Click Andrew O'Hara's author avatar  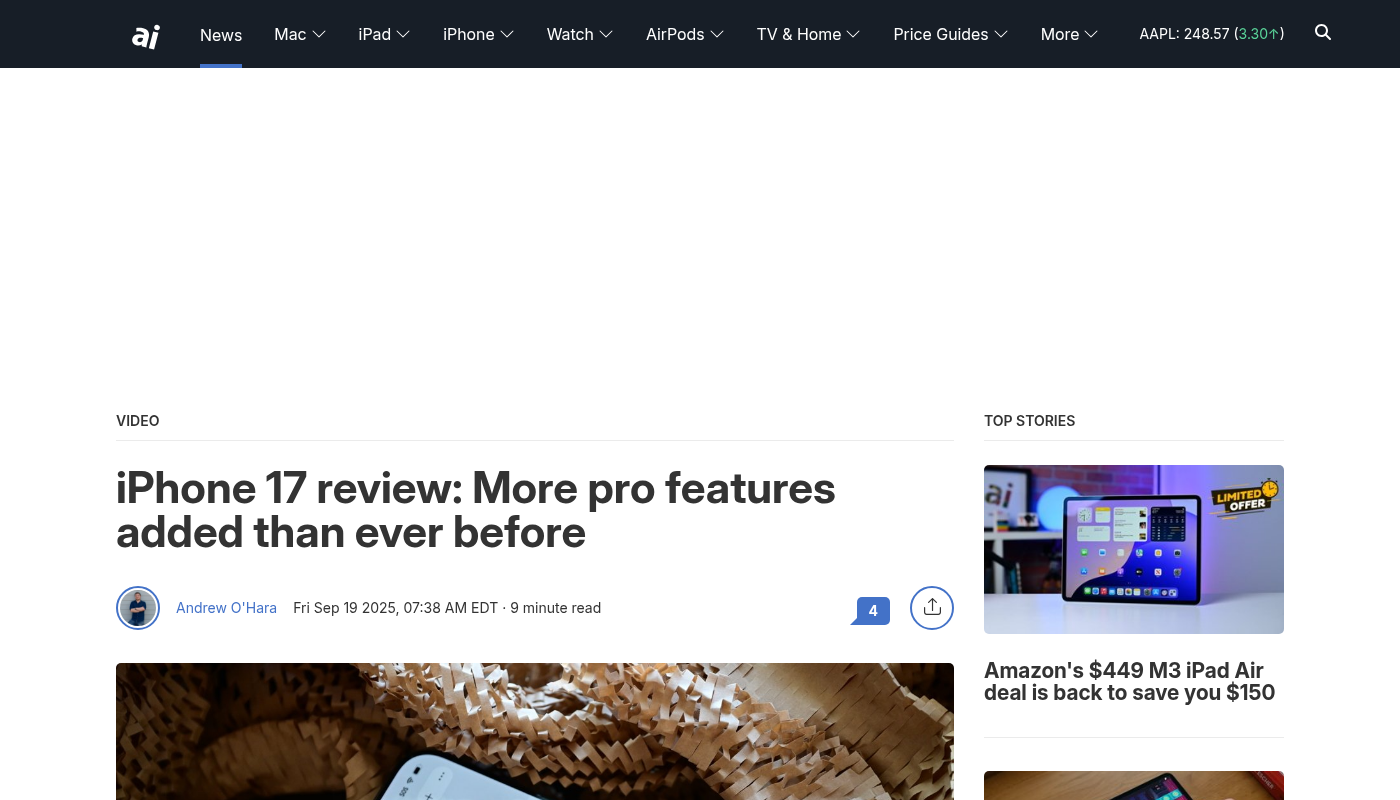click(138, 608)
